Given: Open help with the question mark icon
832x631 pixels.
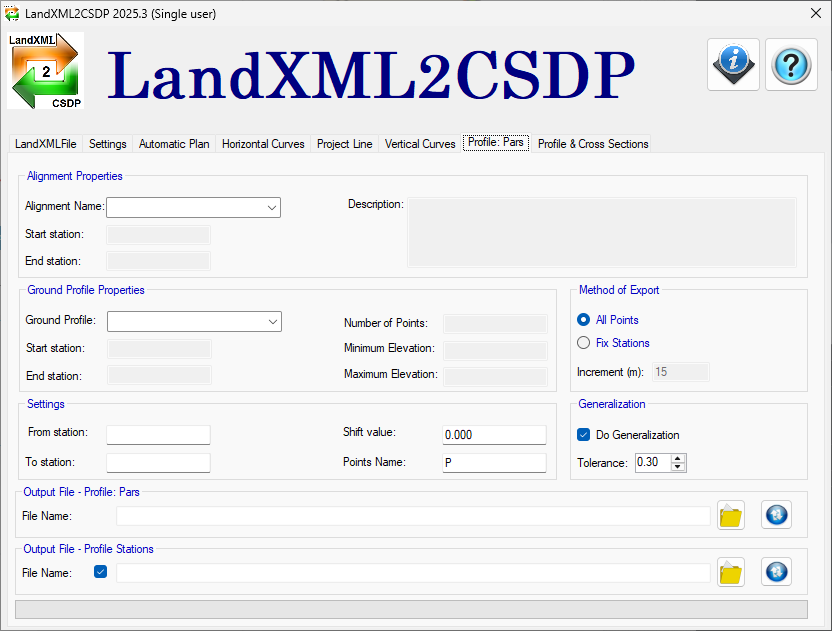Looking at the screenshot, I should click(x=790, y=64).
